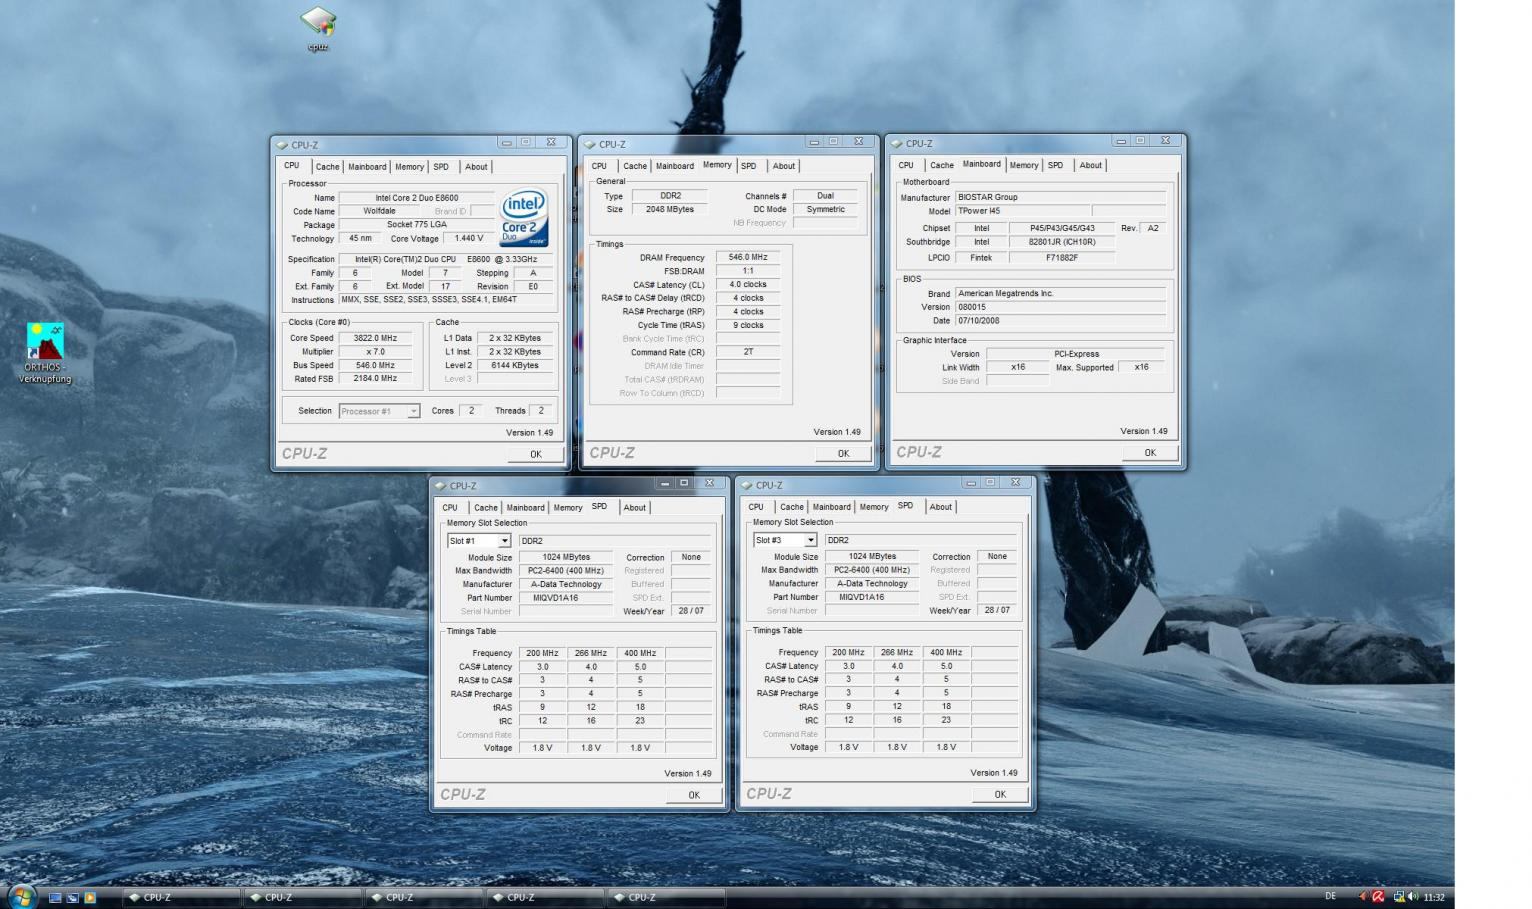Launch the media player quick launch icon

pyautogui.click(x=89, y=897)
